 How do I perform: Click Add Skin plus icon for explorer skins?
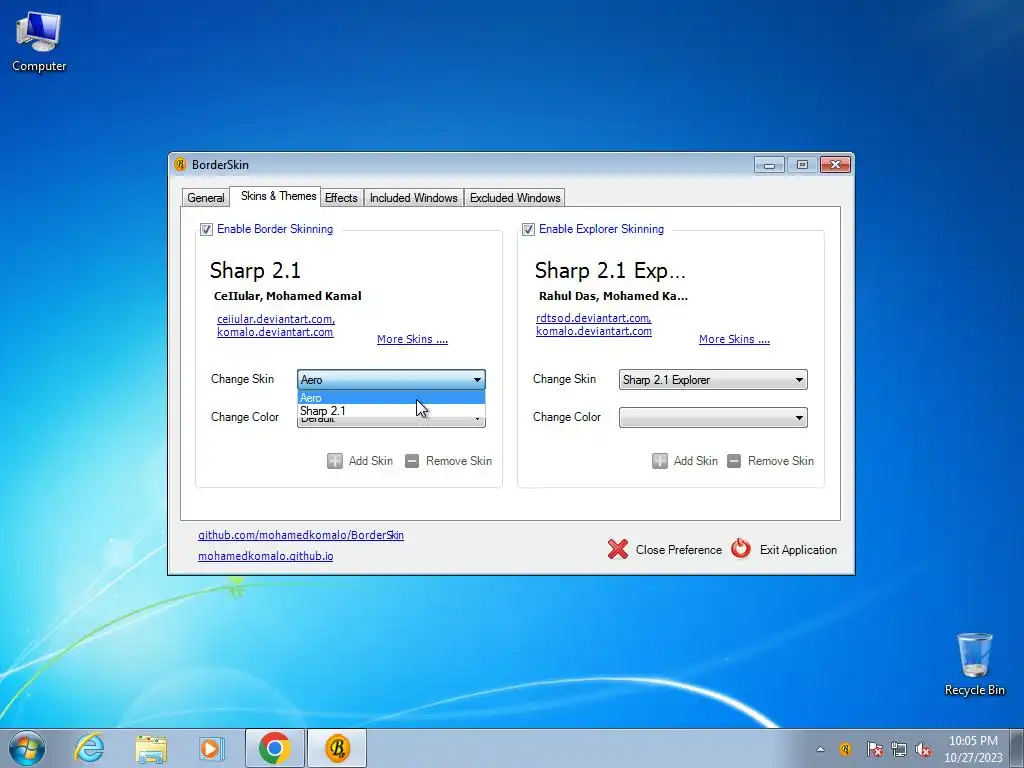pos(660,461)
